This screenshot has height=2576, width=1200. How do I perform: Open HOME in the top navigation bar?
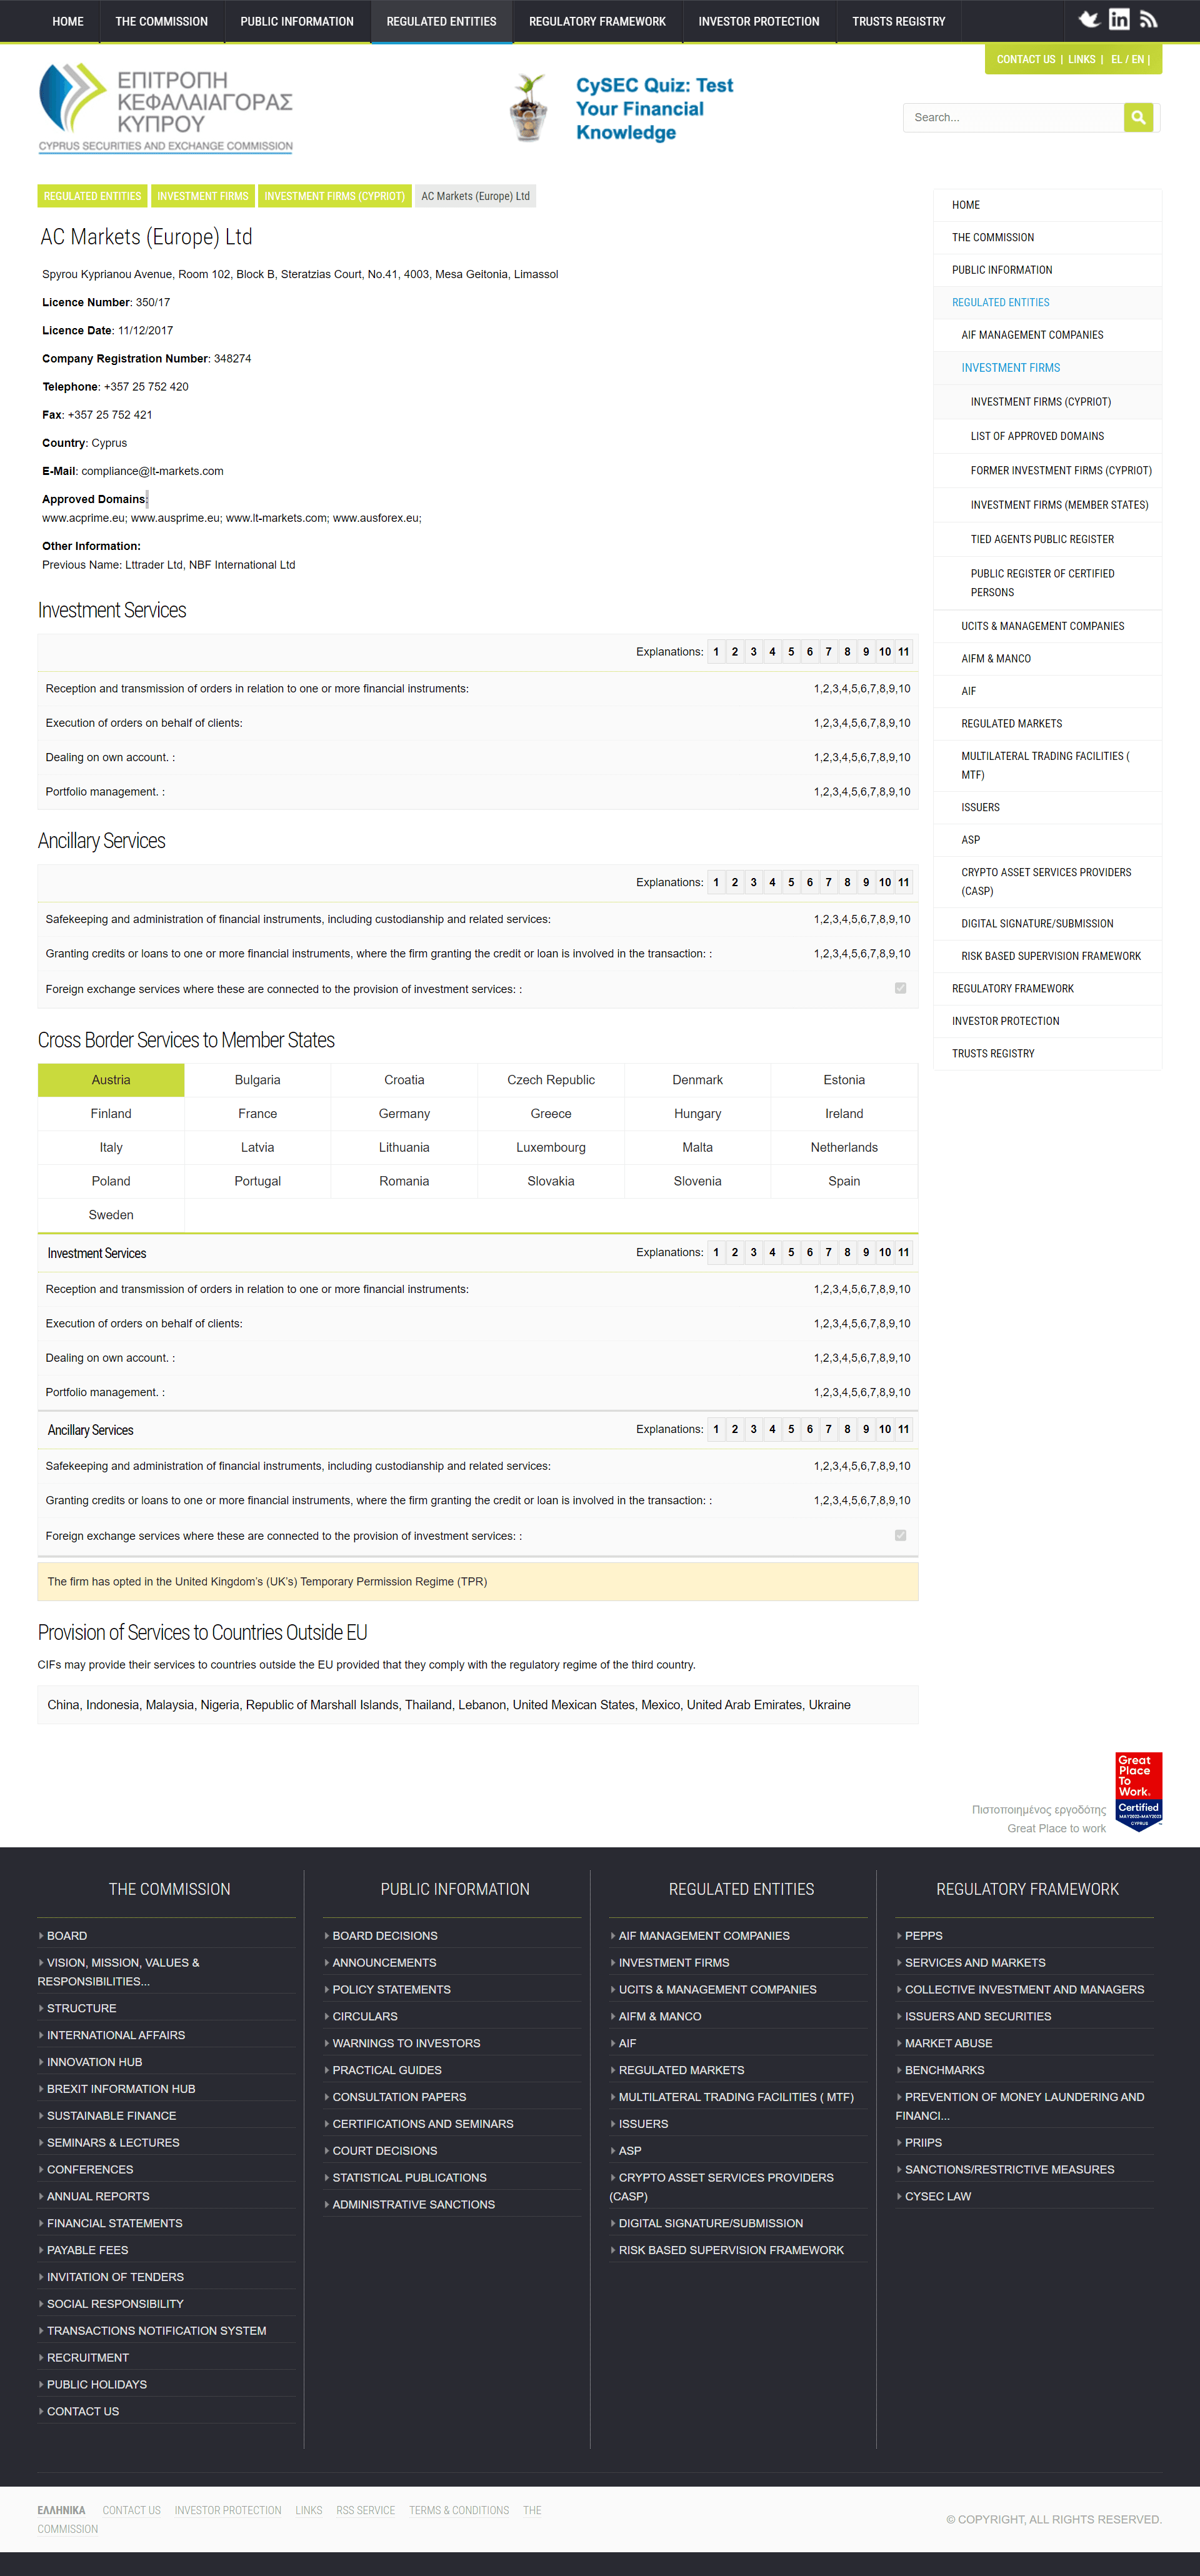pos(68,21)
